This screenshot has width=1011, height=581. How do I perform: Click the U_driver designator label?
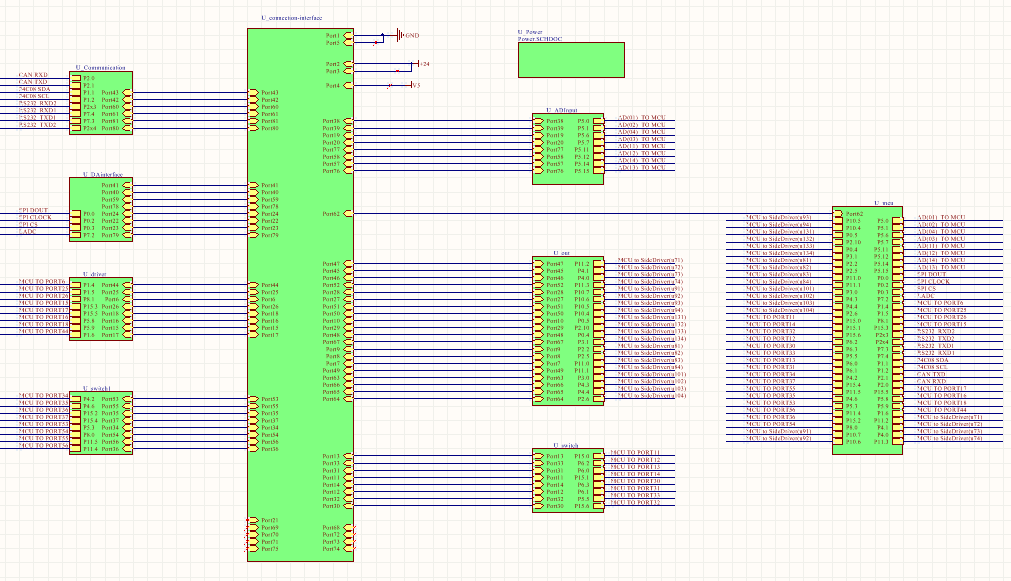[x=95, y=274]
